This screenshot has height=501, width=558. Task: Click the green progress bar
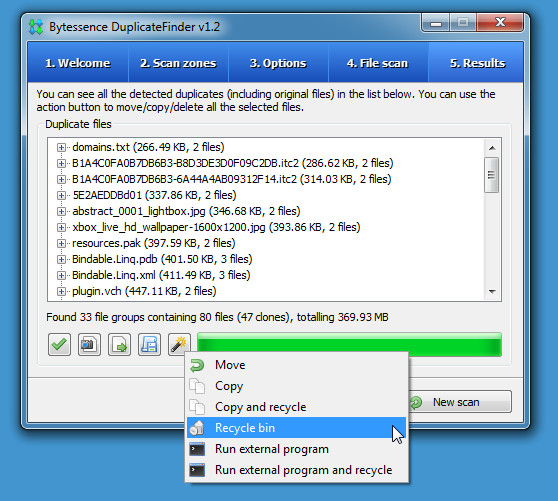(x=349, y=344)
